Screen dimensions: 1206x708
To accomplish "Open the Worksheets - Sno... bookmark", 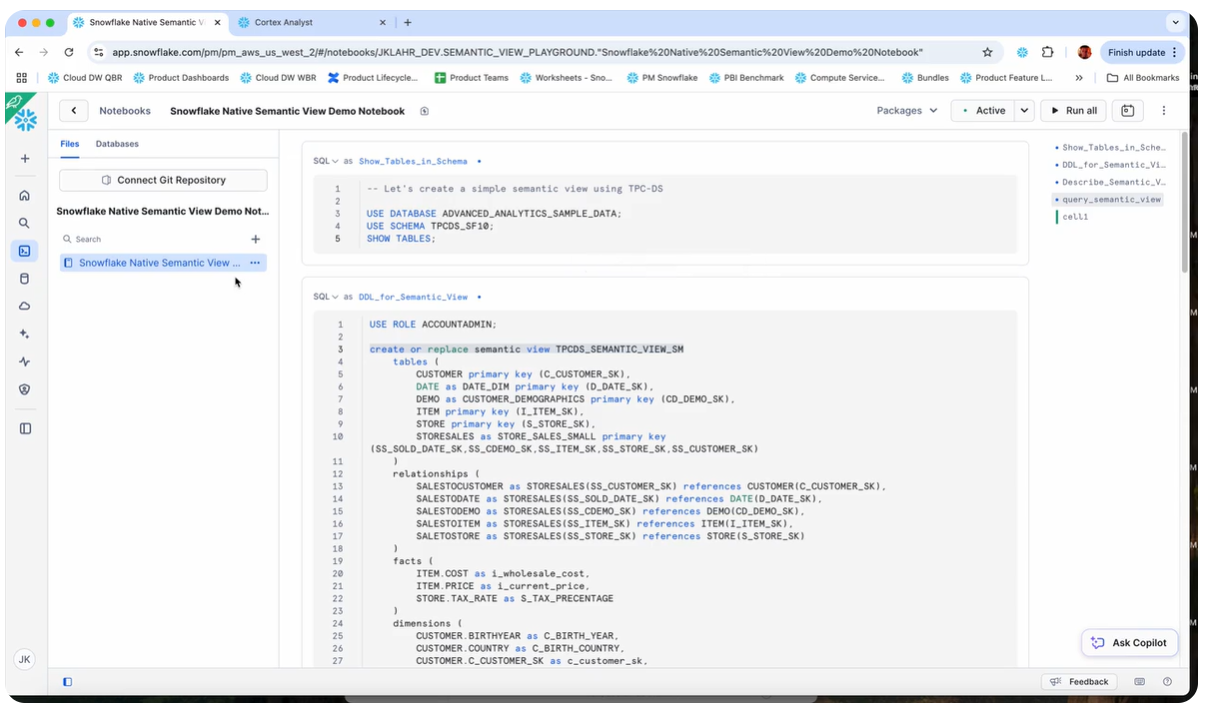I will click(566, 78).
